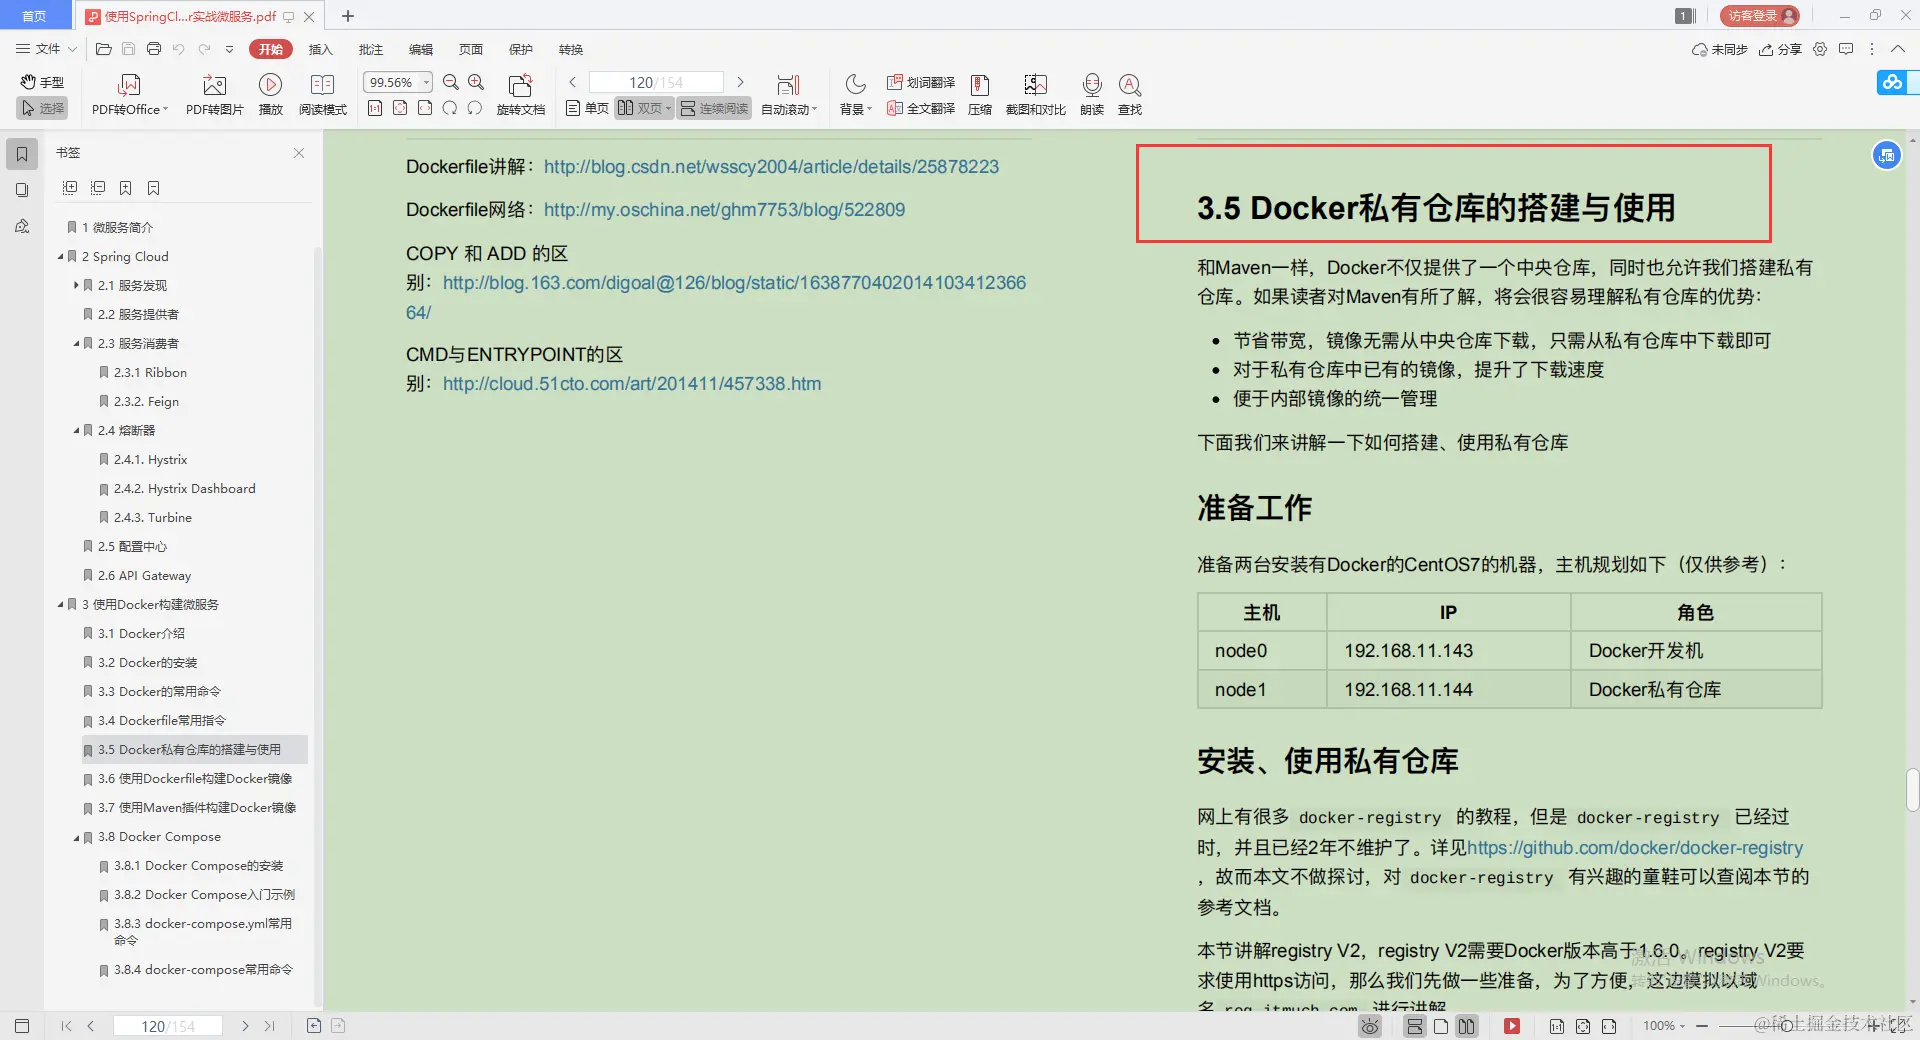1920x1040 pixels.
Task: Collapse the 2.4 熔断器 bookmark node
Action: coord(76,431)
